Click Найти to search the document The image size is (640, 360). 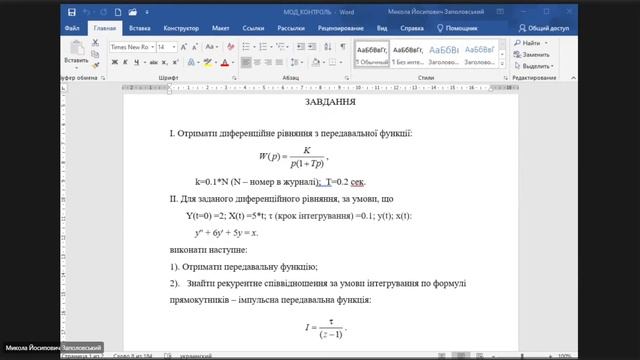coord(527,43)
